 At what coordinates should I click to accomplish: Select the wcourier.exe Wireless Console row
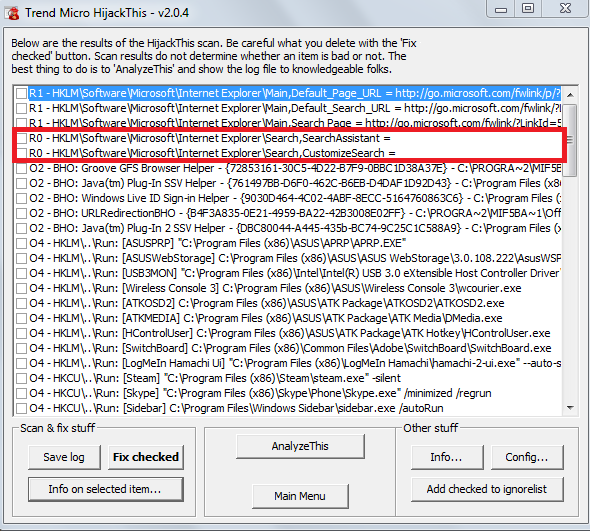coord(275,288)
